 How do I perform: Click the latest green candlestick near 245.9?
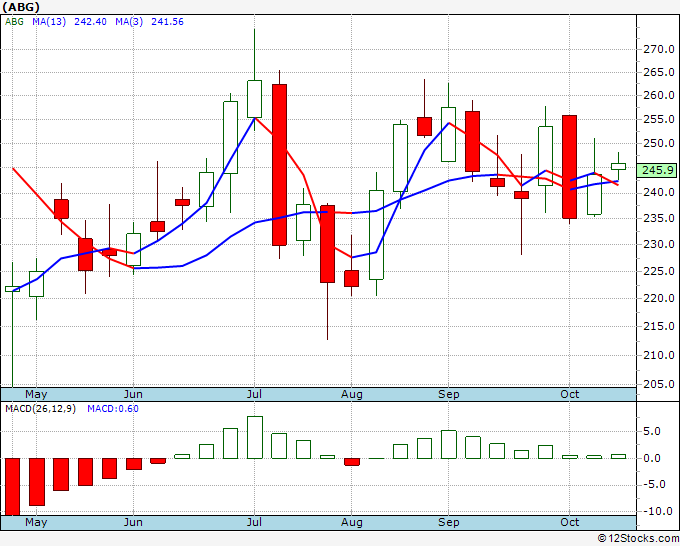(618, 166)
